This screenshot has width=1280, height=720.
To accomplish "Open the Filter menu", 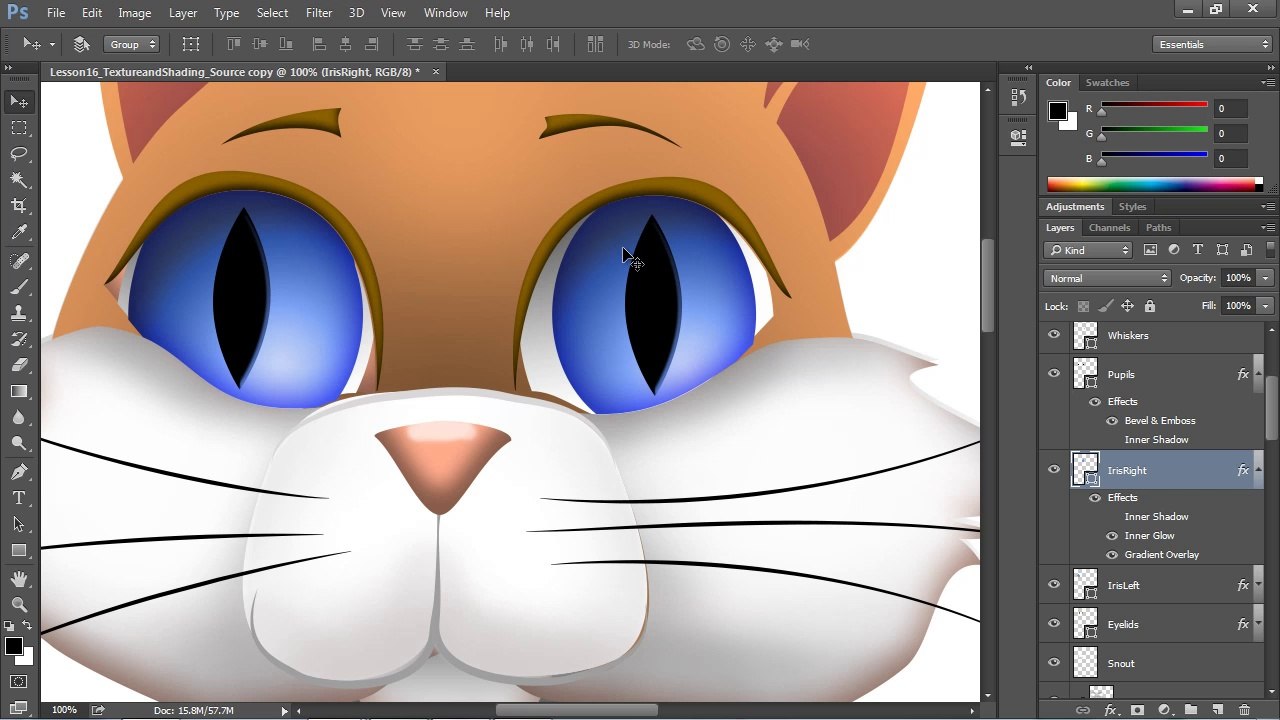I will 319,13.
